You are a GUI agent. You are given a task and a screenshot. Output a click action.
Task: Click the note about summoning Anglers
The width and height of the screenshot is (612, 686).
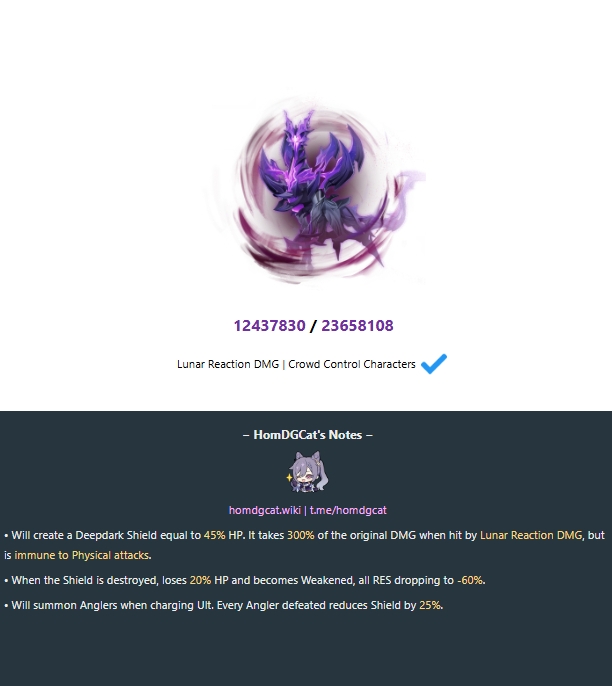pyautogui.click(x=224, y=605)
